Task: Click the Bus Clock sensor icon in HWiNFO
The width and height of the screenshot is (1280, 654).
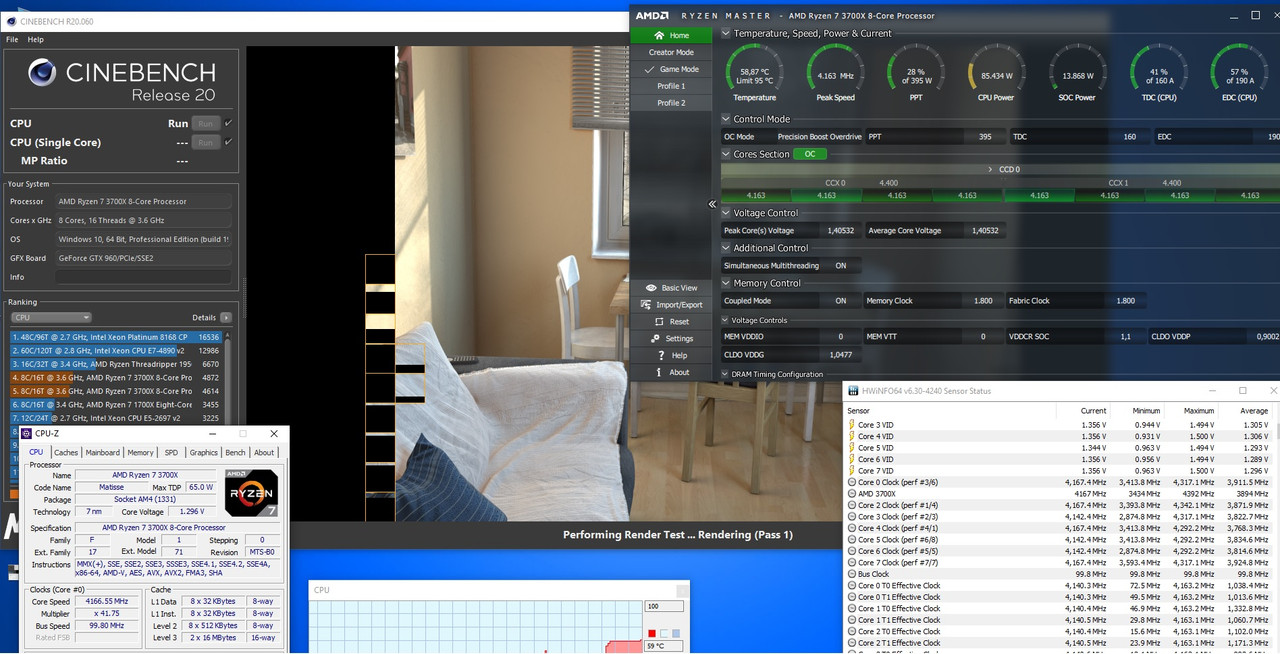Action: pyautogui.click(x=851, y=574)
